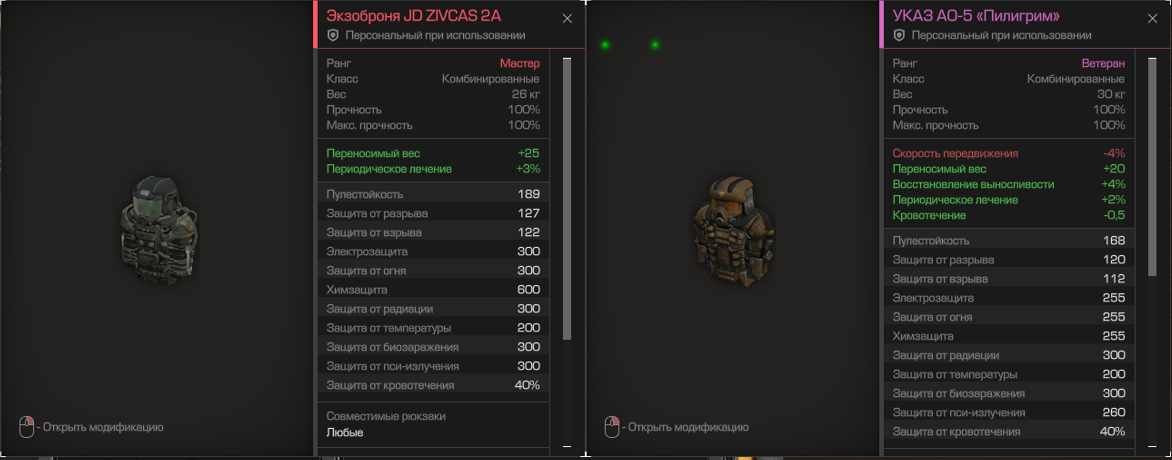Image resolution: width=1172 pixels, height=460 pixels.
Task: Click the Пилигрим armor model image
Action: 732,230
